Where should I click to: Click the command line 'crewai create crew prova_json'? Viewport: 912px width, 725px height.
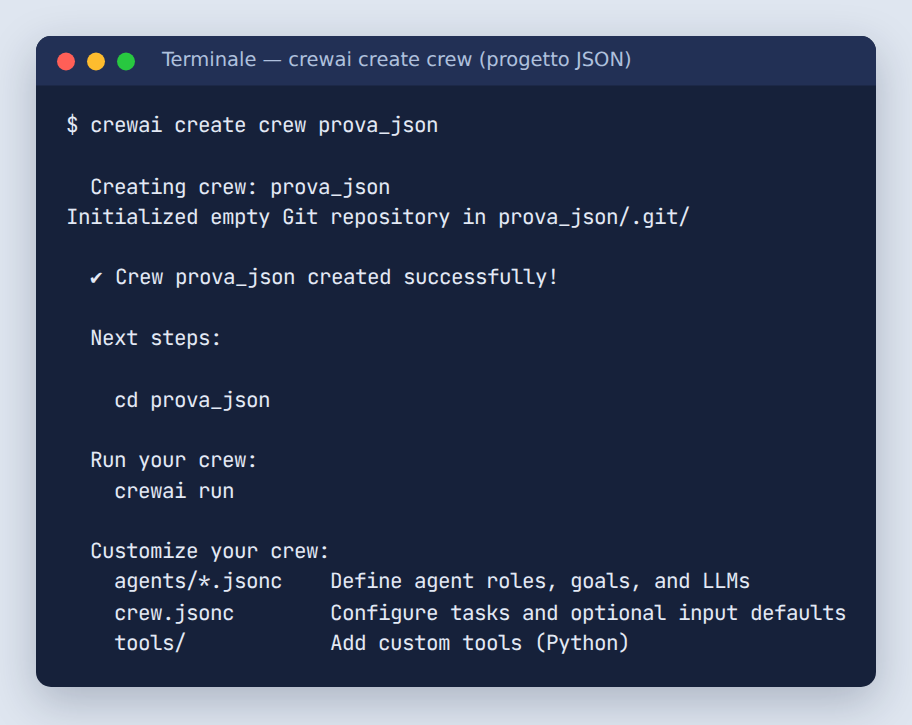pos(264,126)
